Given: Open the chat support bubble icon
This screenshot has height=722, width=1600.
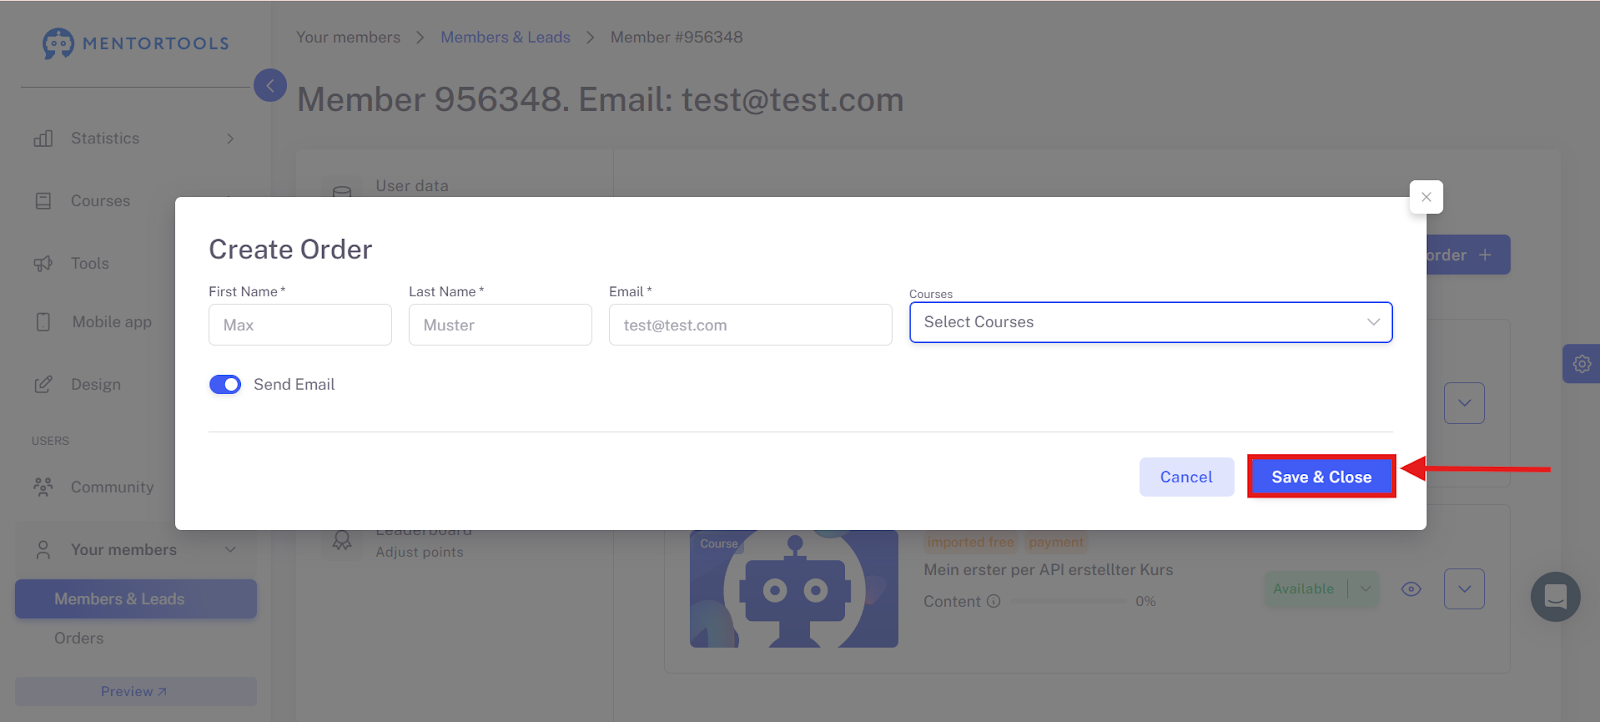Looking at the screenshot, I should click(x=1555, y=597).
